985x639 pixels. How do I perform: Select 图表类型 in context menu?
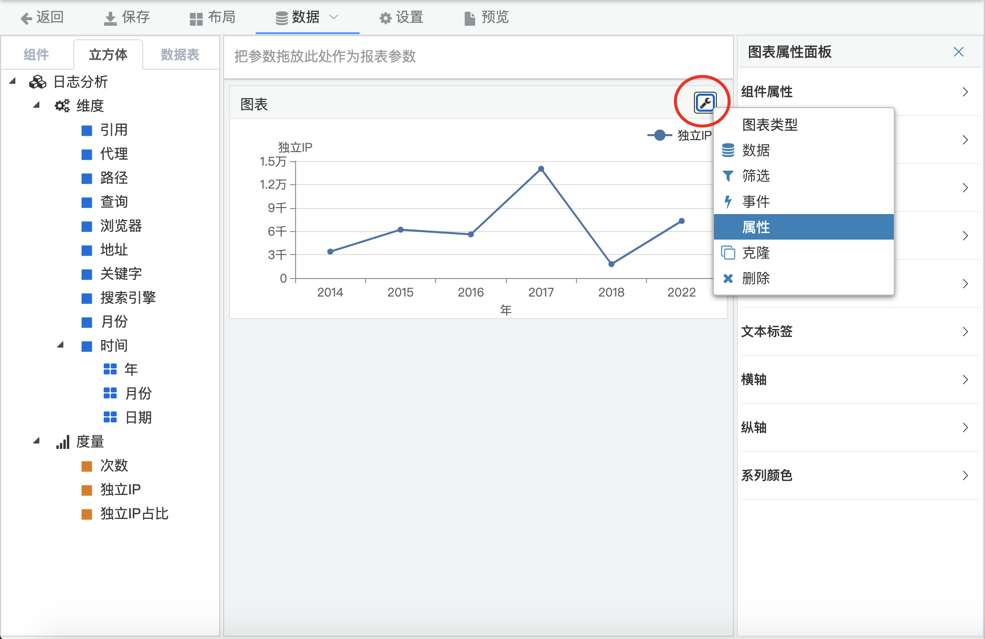(803, 124)
